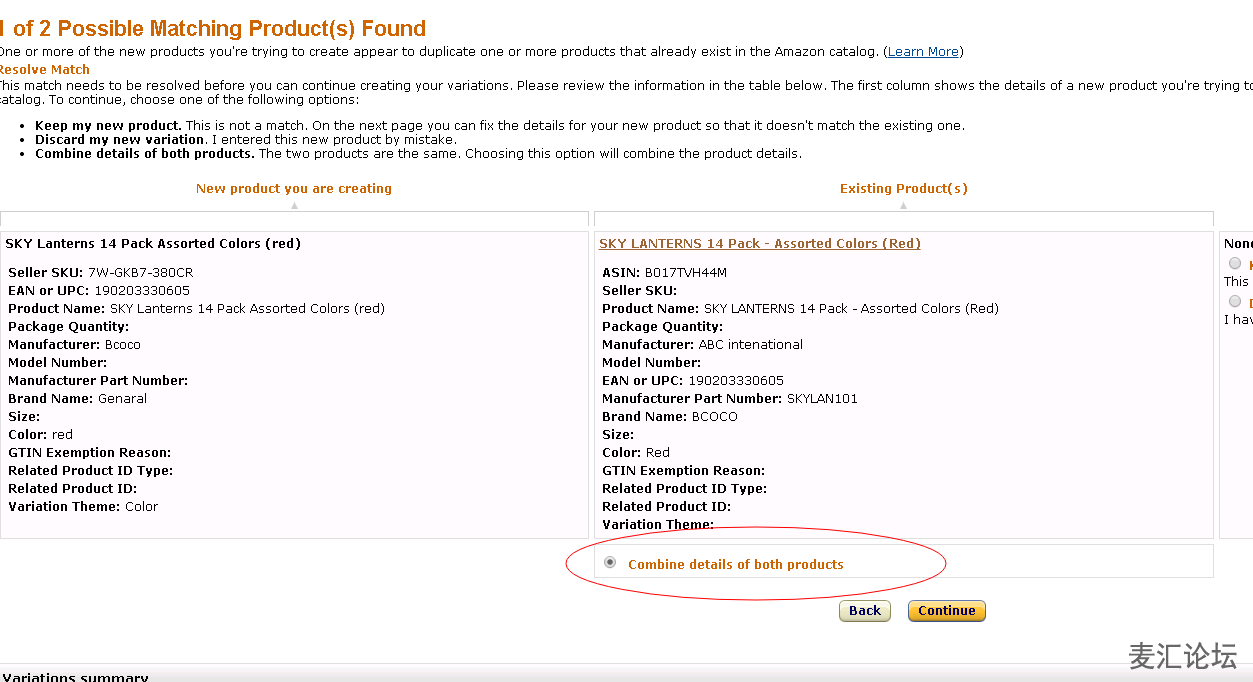Open the "Learn More" link
This screenshot has width=1253, height=682.
pos(922,51)
